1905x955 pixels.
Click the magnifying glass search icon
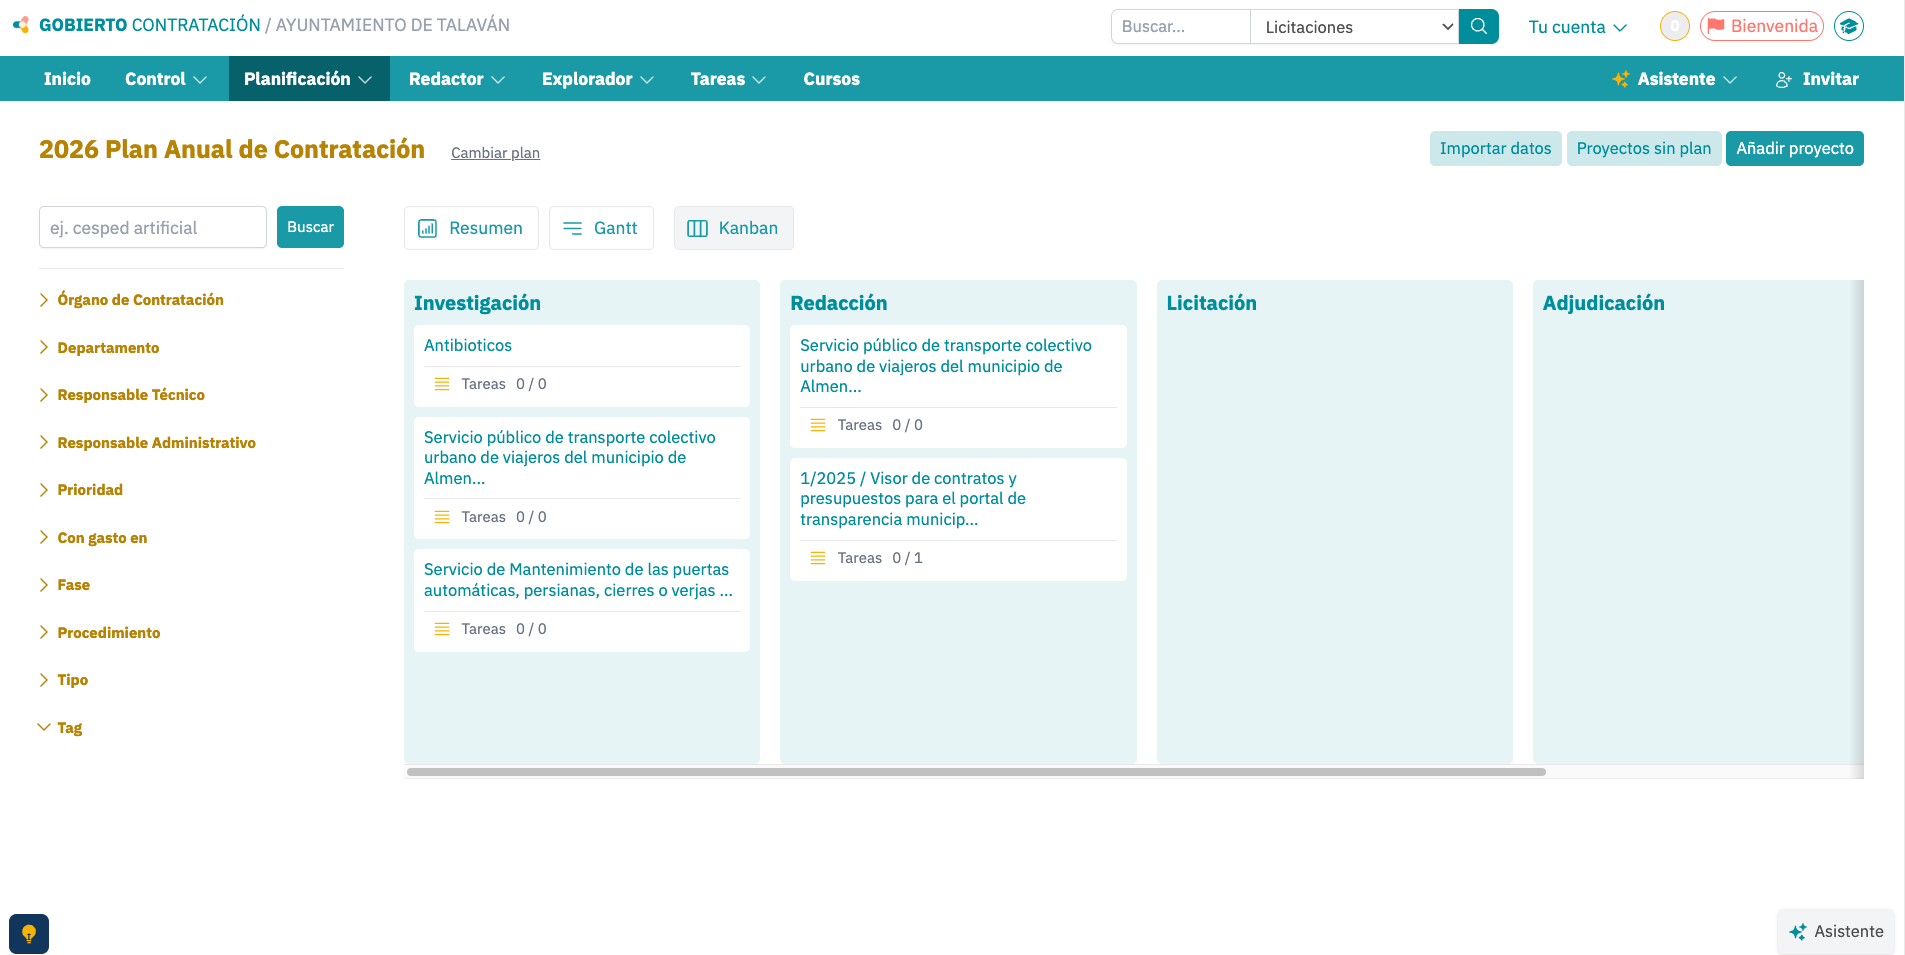[1478, 27]
